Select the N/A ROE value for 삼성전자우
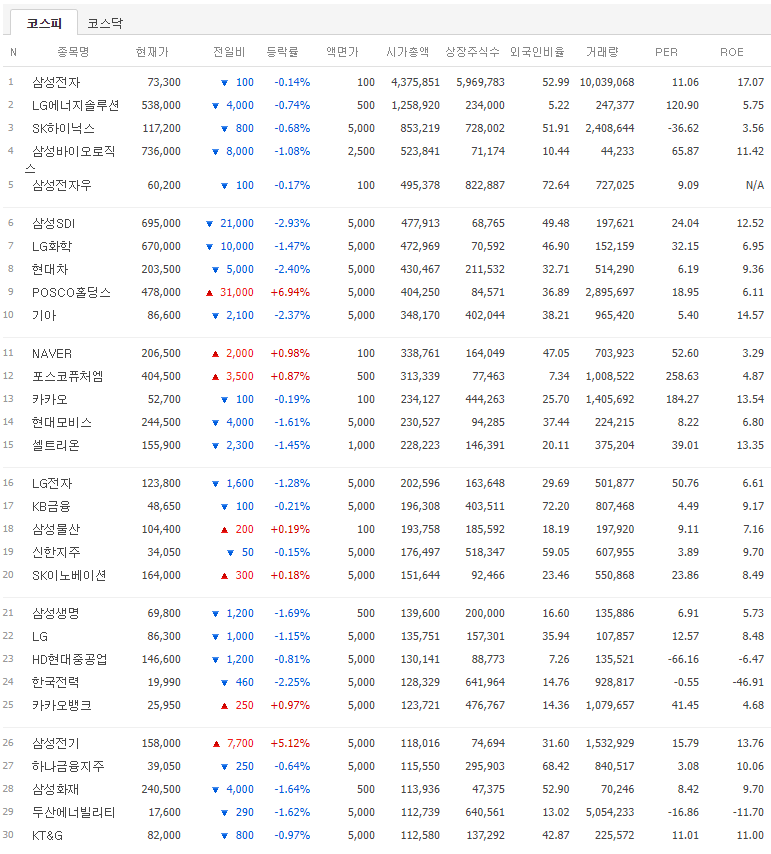The height and width of the screenshot is (854, 771). pyautogui.click(x=755, y=185)
